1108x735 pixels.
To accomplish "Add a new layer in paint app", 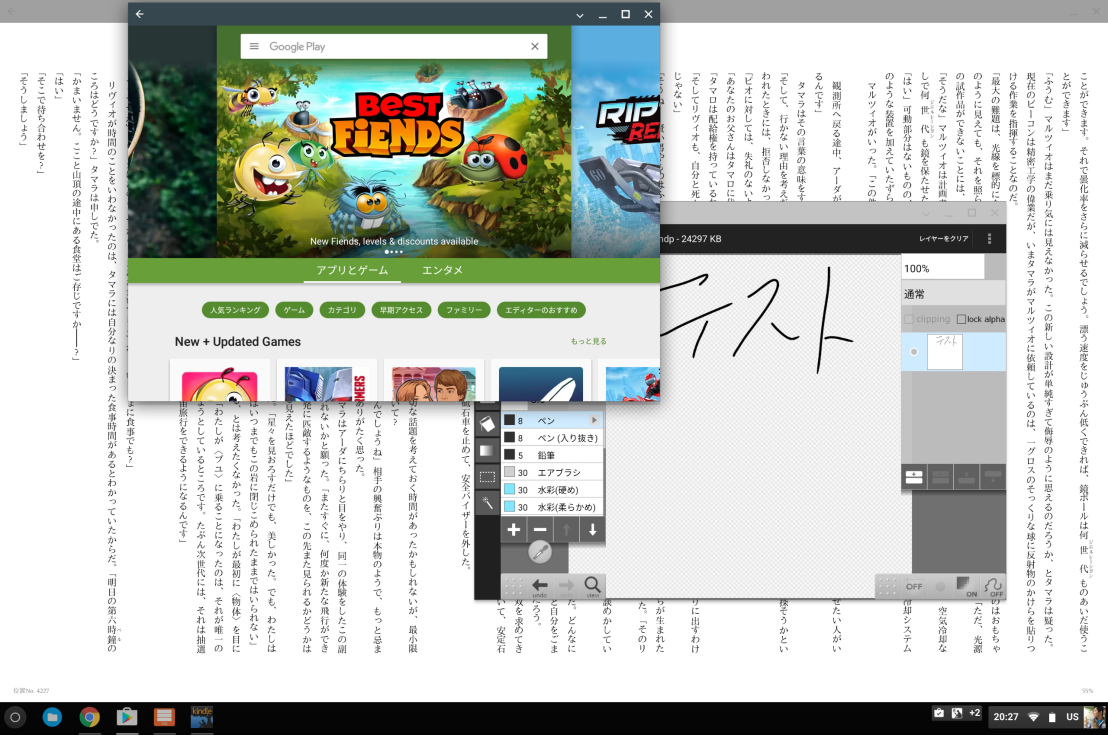I will click(x=914, y=477).
